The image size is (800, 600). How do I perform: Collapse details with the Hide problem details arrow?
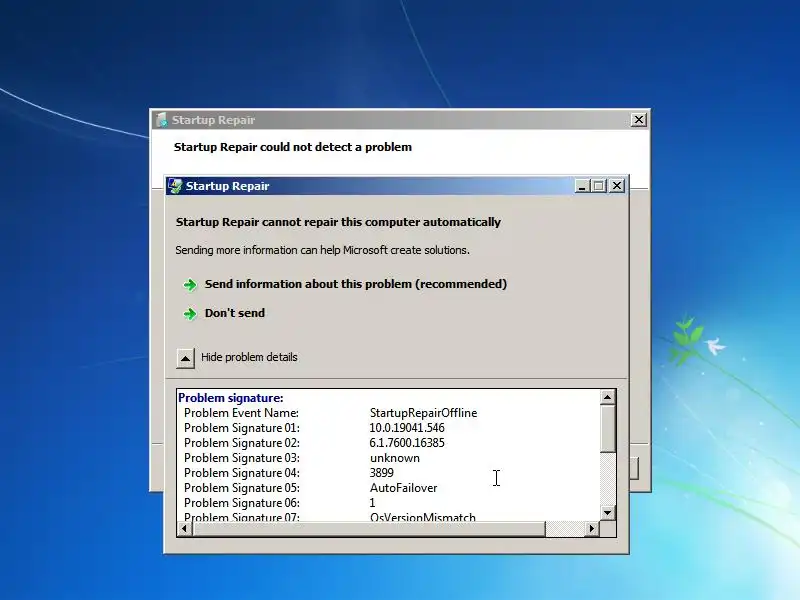pos(185,358)
